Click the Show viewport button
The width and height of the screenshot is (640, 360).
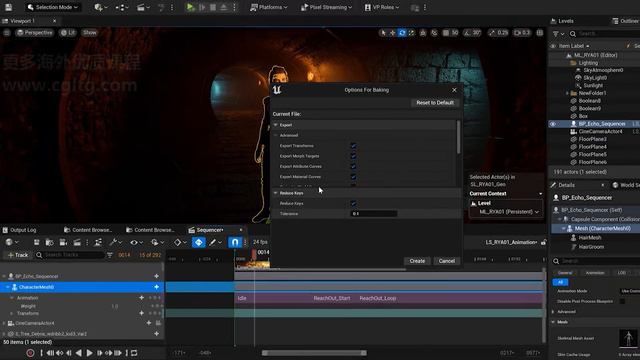[x=90, y=33]
